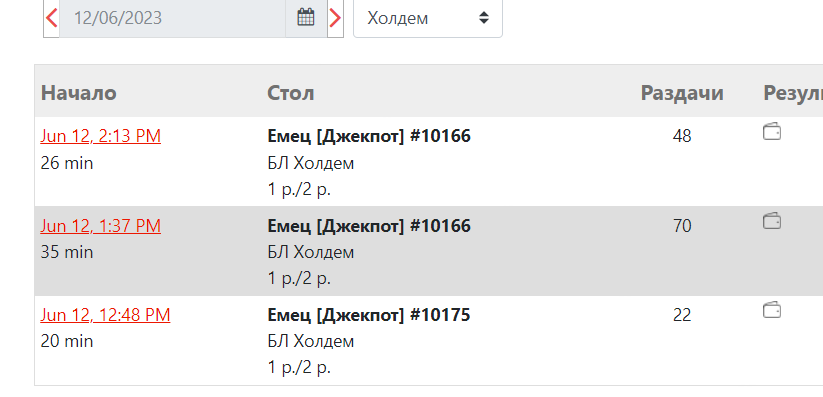823x397 pixels.
Task: Open the Холдем game type dropdown
Action: pyautogui.click(x=428, y=18)
